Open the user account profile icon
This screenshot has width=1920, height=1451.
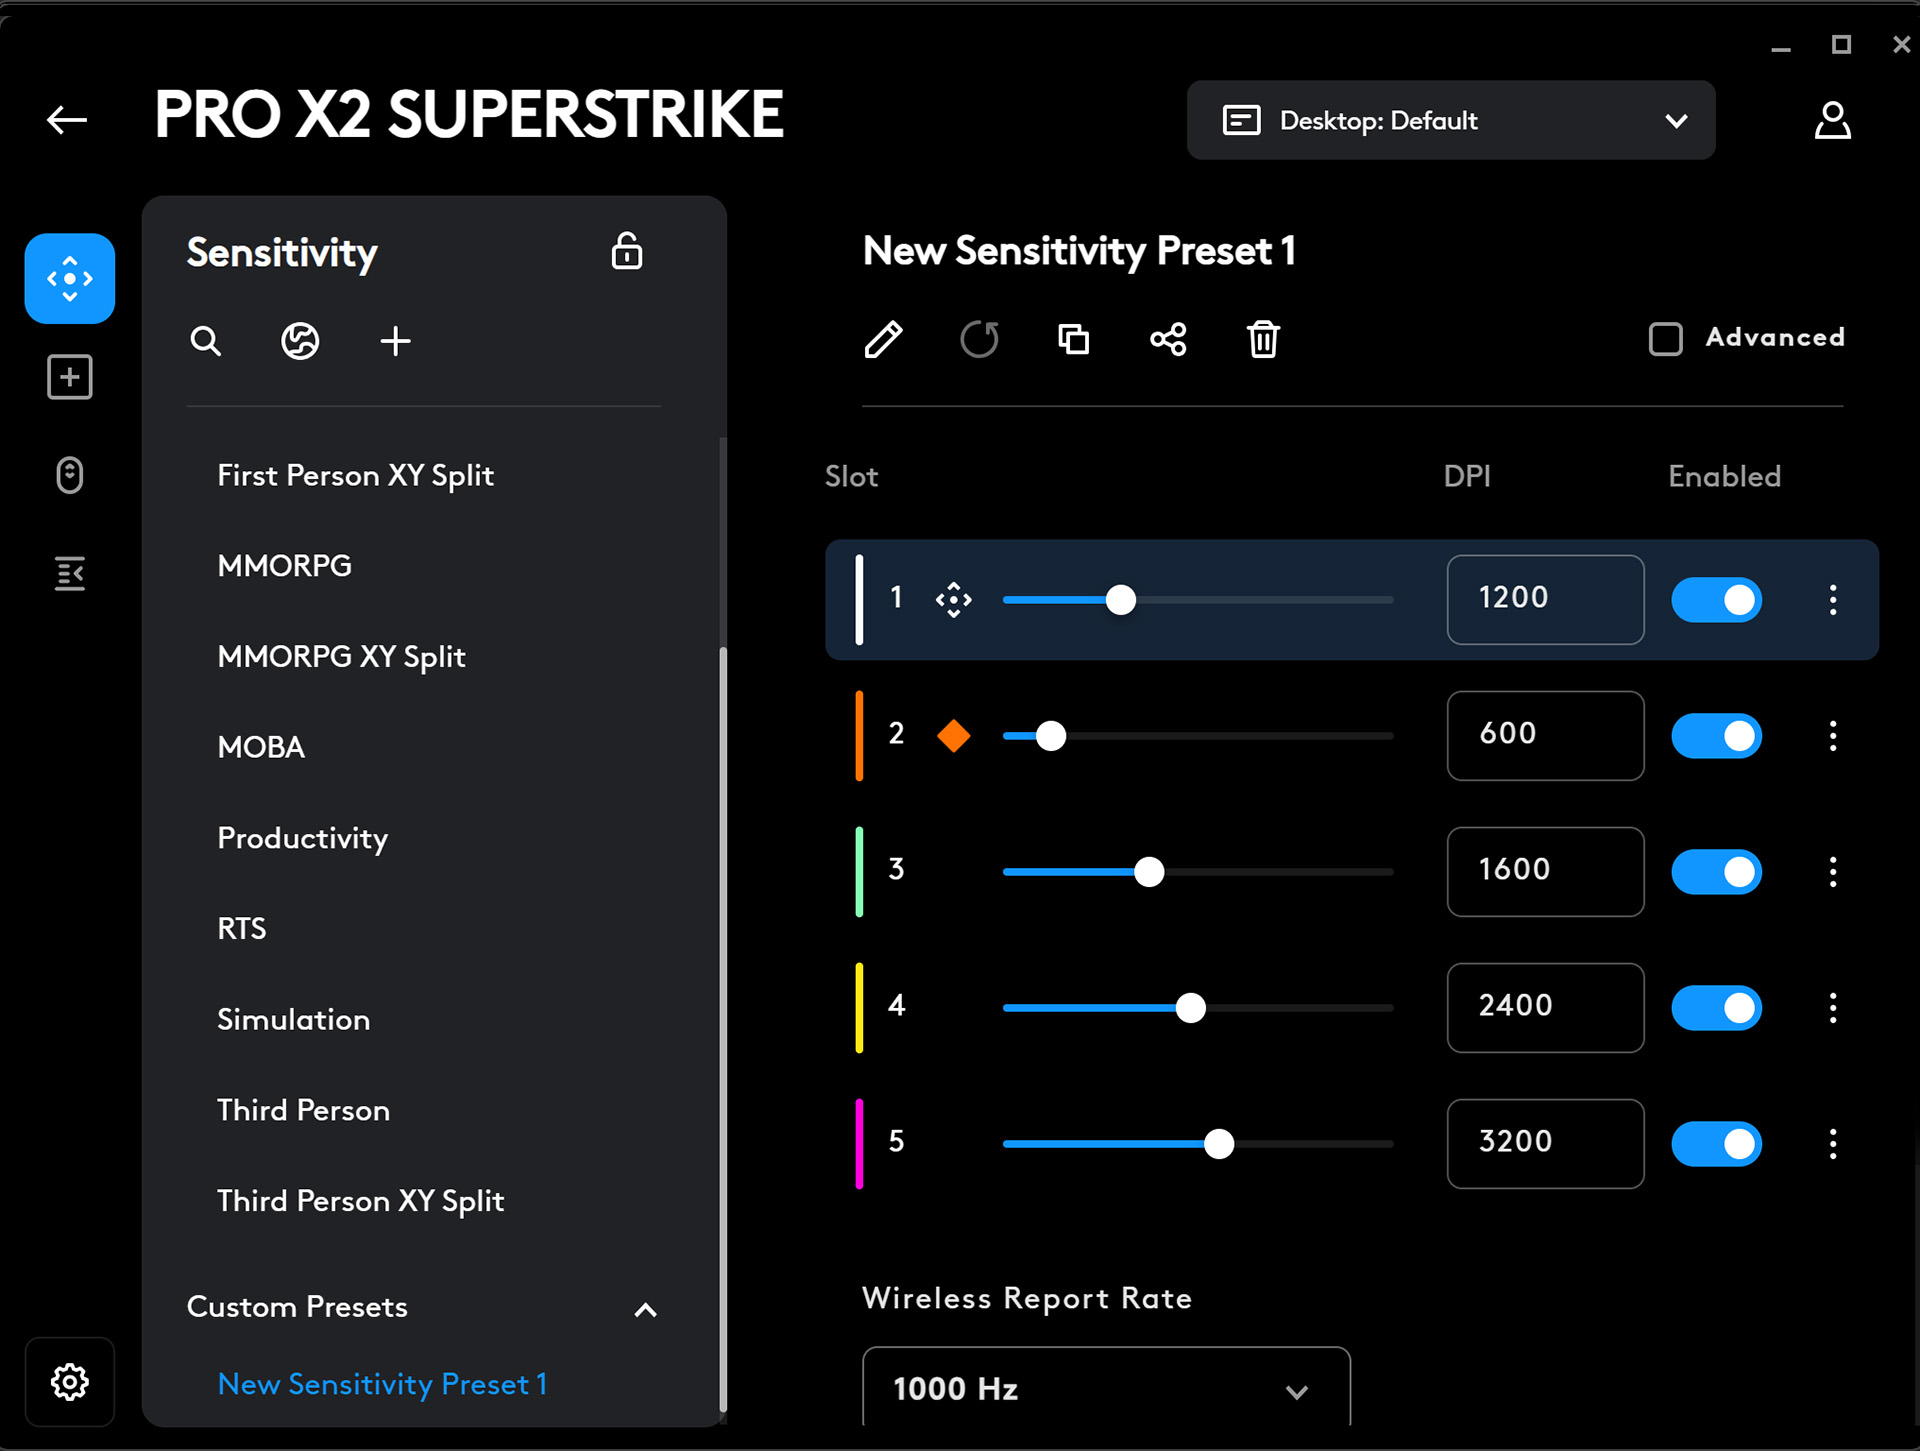click(x=1832, y=121)
